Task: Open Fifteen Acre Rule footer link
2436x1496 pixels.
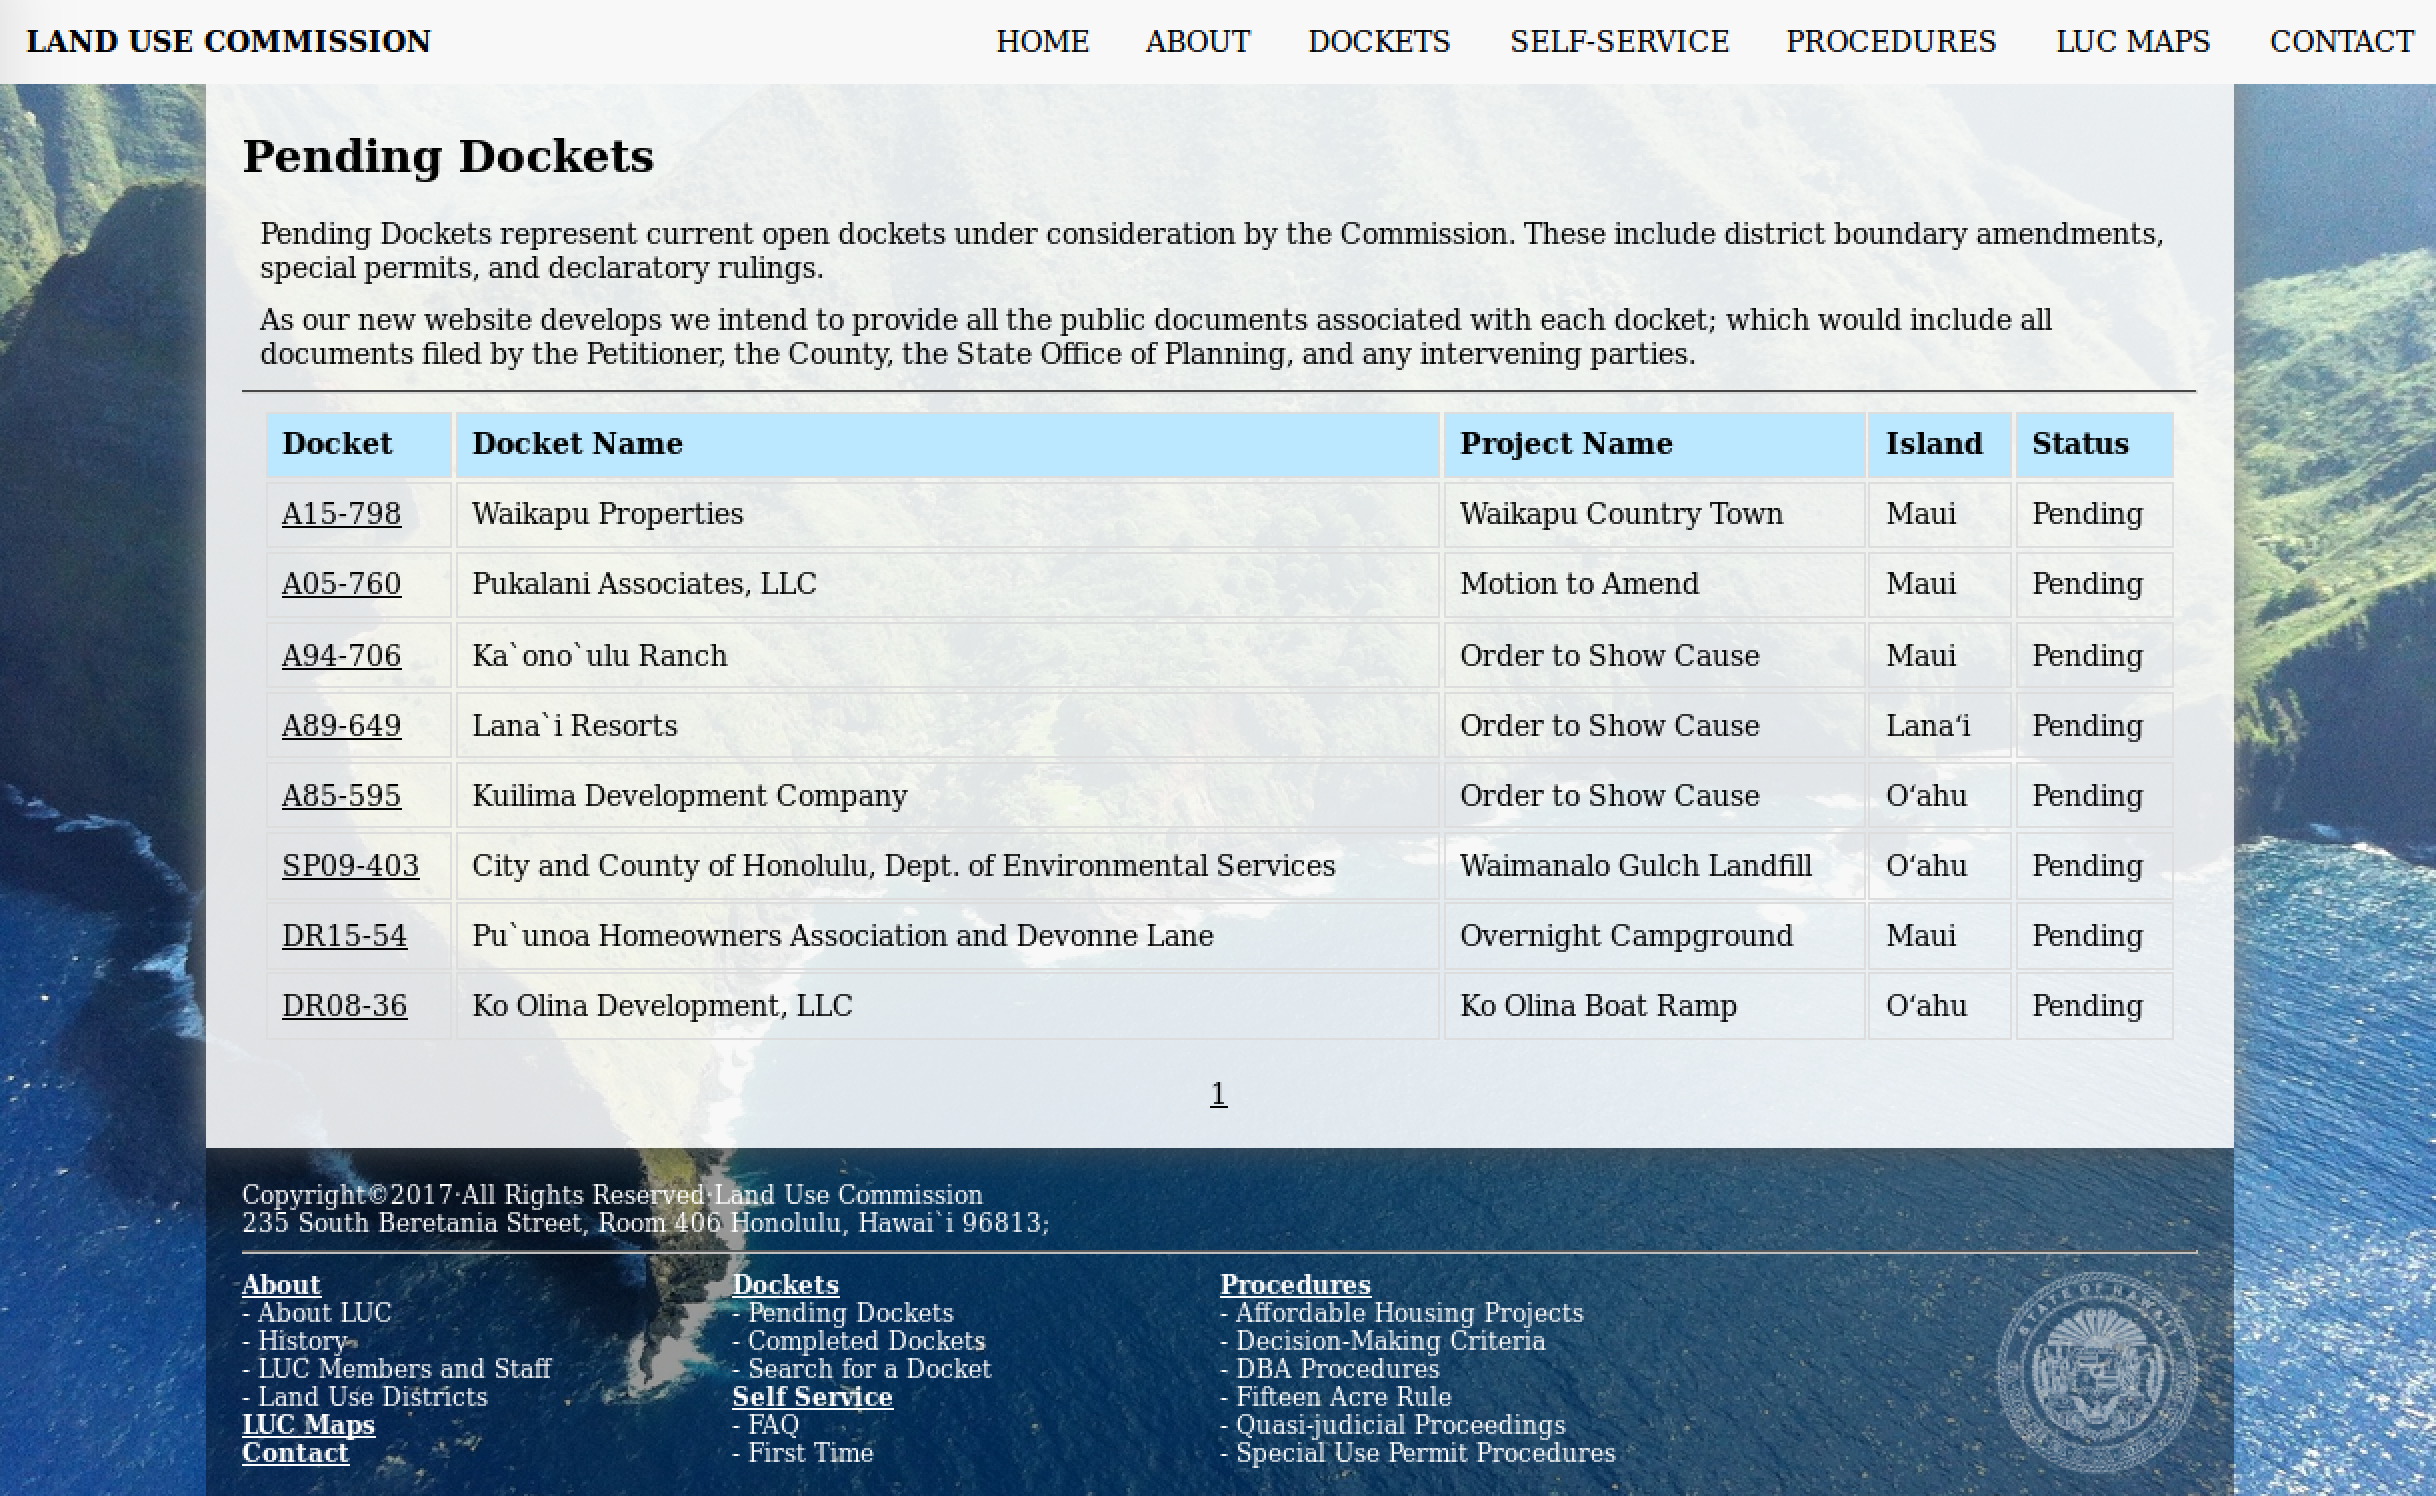Action: point(1342,1397)
